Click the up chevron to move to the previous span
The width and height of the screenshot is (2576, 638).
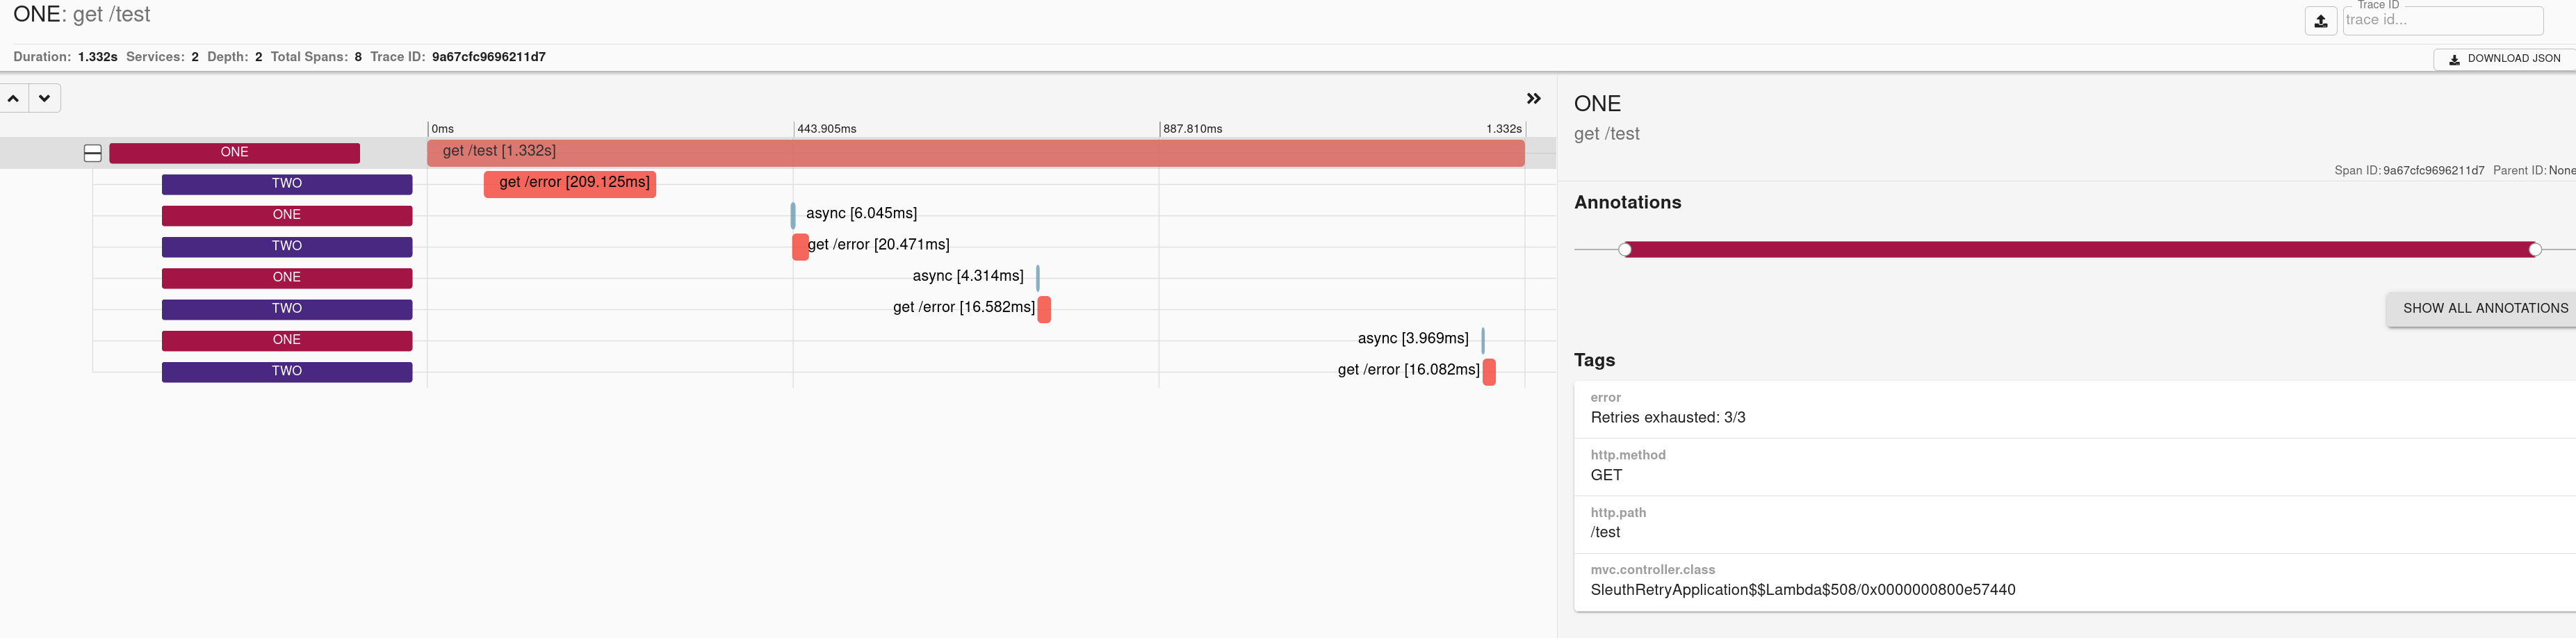click(14, 98)
